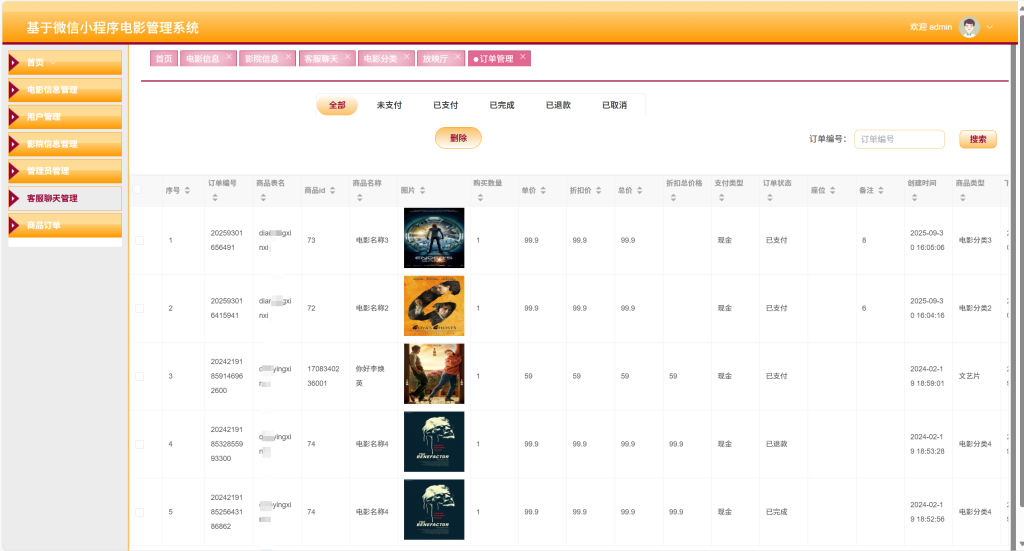Sort the 商品id column arrows

click(x=332, y=191)
